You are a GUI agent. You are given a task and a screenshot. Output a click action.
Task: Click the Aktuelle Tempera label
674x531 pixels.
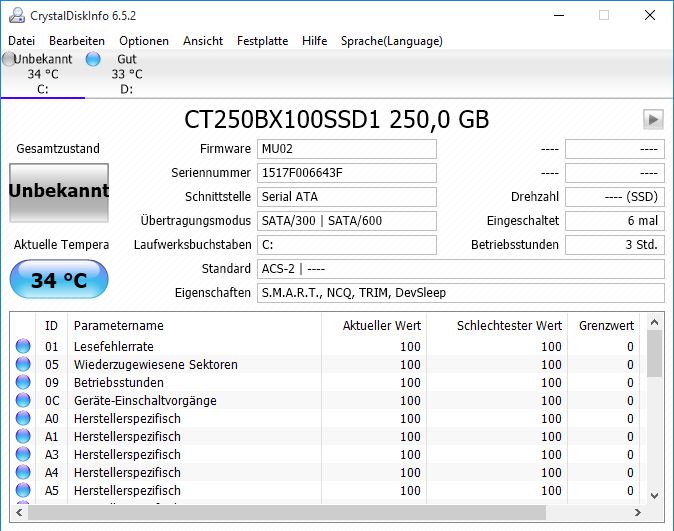(61, 245)
